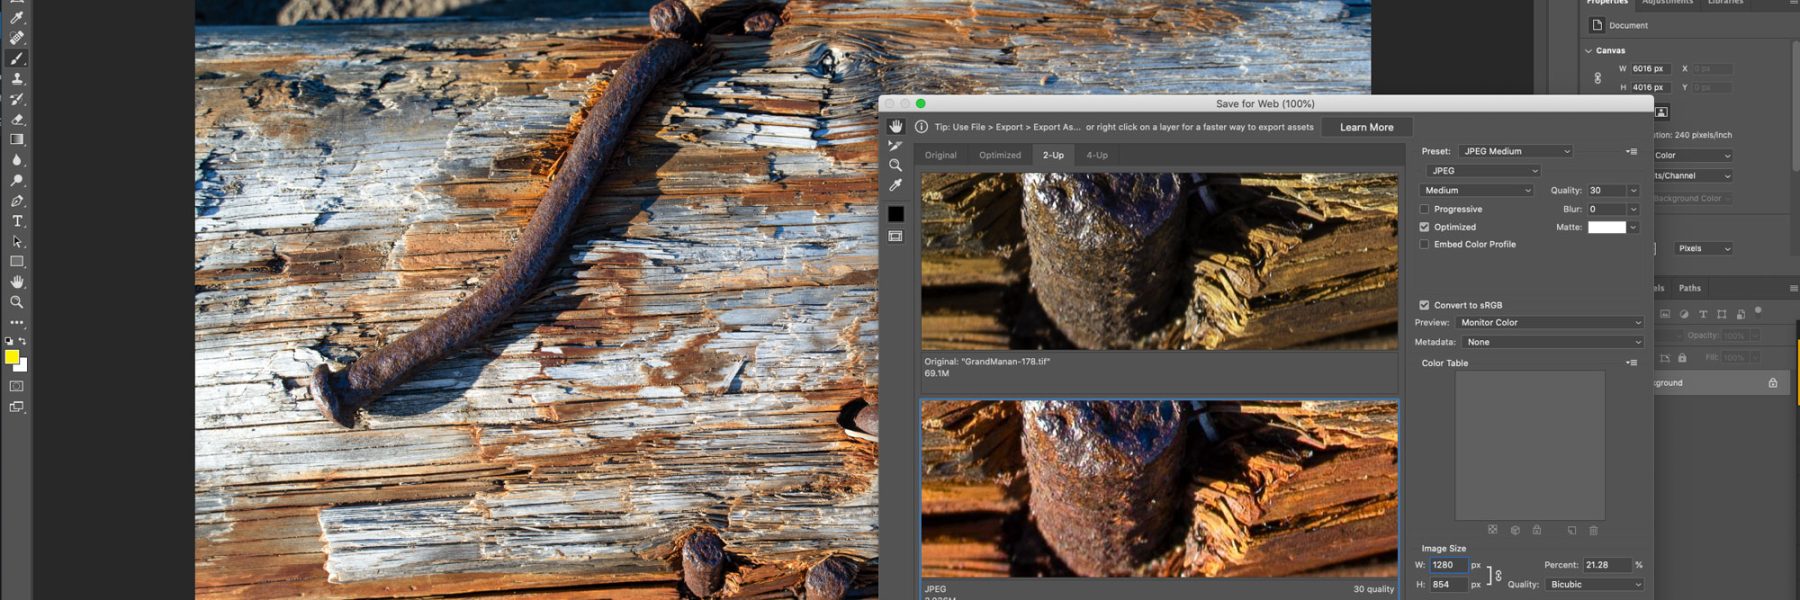Select Slice Select tool in Save for Web
The height and width of the screenshot is (600, 1800).
click(895, 146)
